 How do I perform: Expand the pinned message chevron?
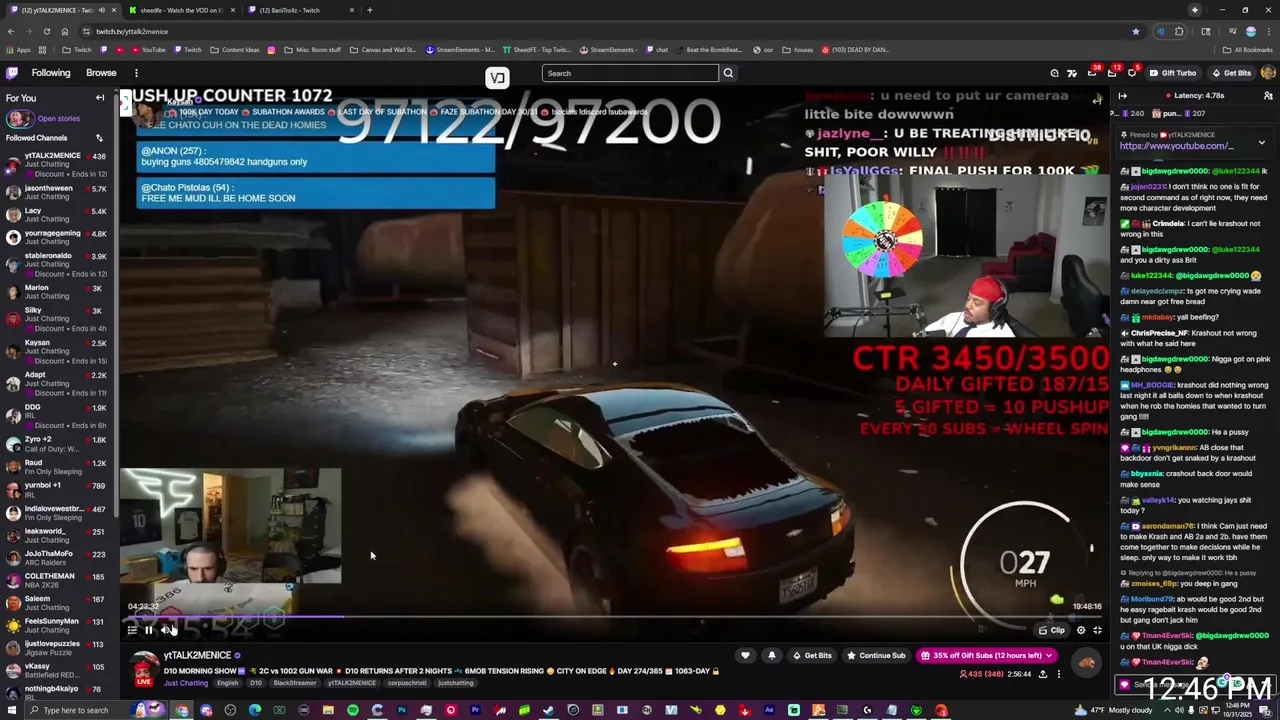pos(1261,143)
